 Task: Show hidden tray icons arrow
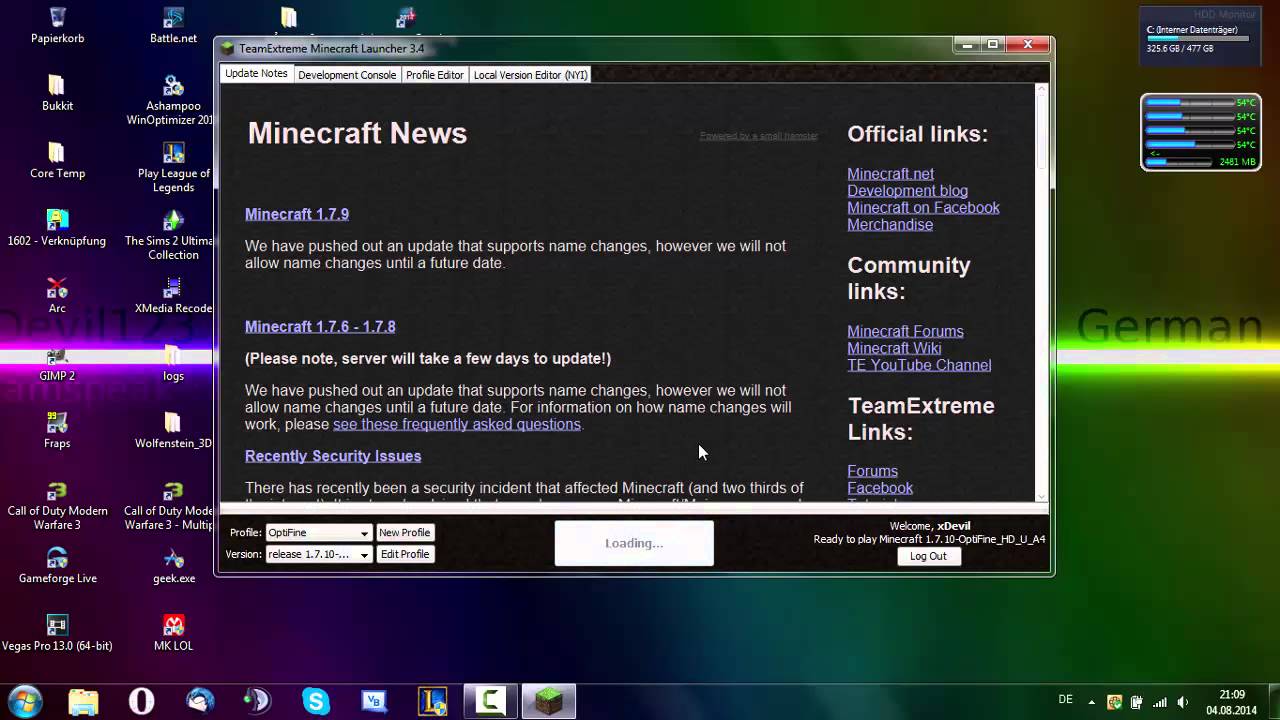(x=1092, y=702)
